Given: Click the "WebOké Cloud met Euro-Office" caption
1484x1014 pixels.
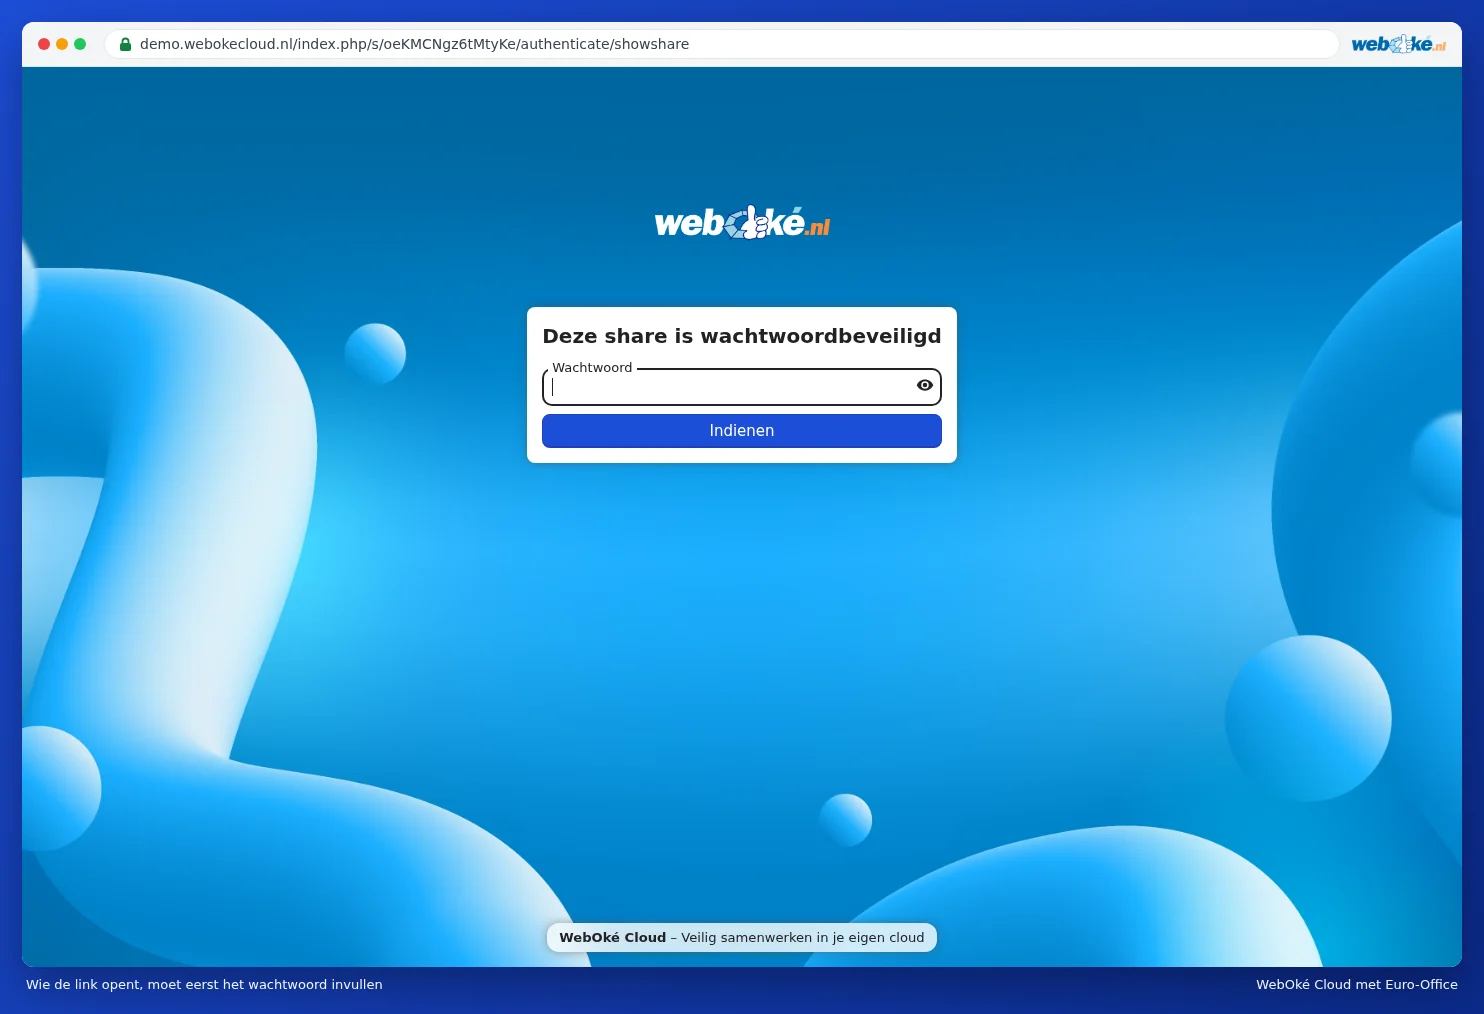Looking at the screenshot, I should coord(1357,985).
